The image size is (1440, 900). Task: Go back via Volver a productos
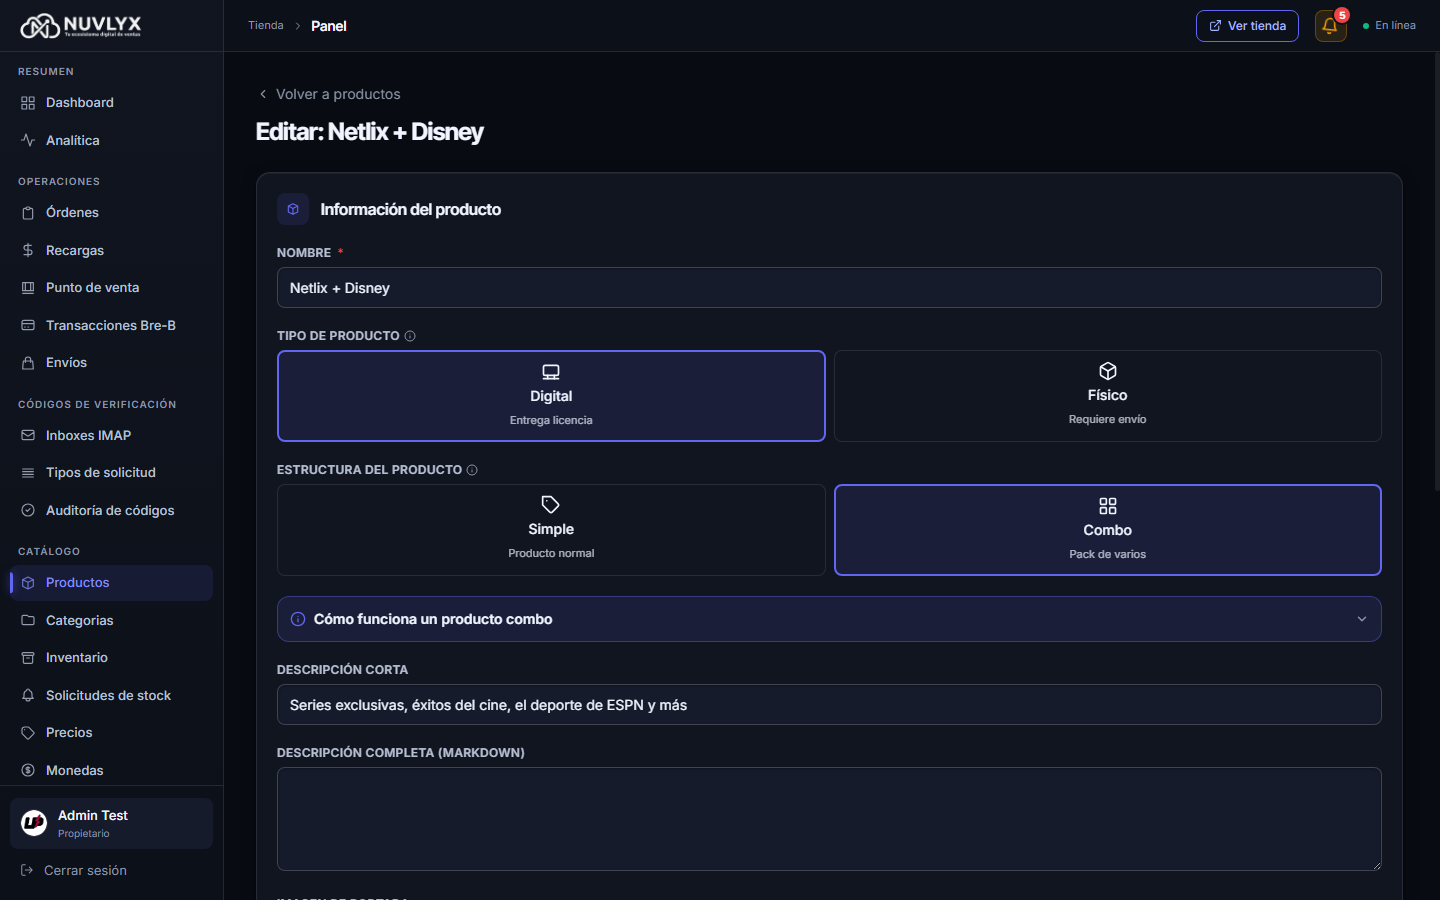[329, 94]
